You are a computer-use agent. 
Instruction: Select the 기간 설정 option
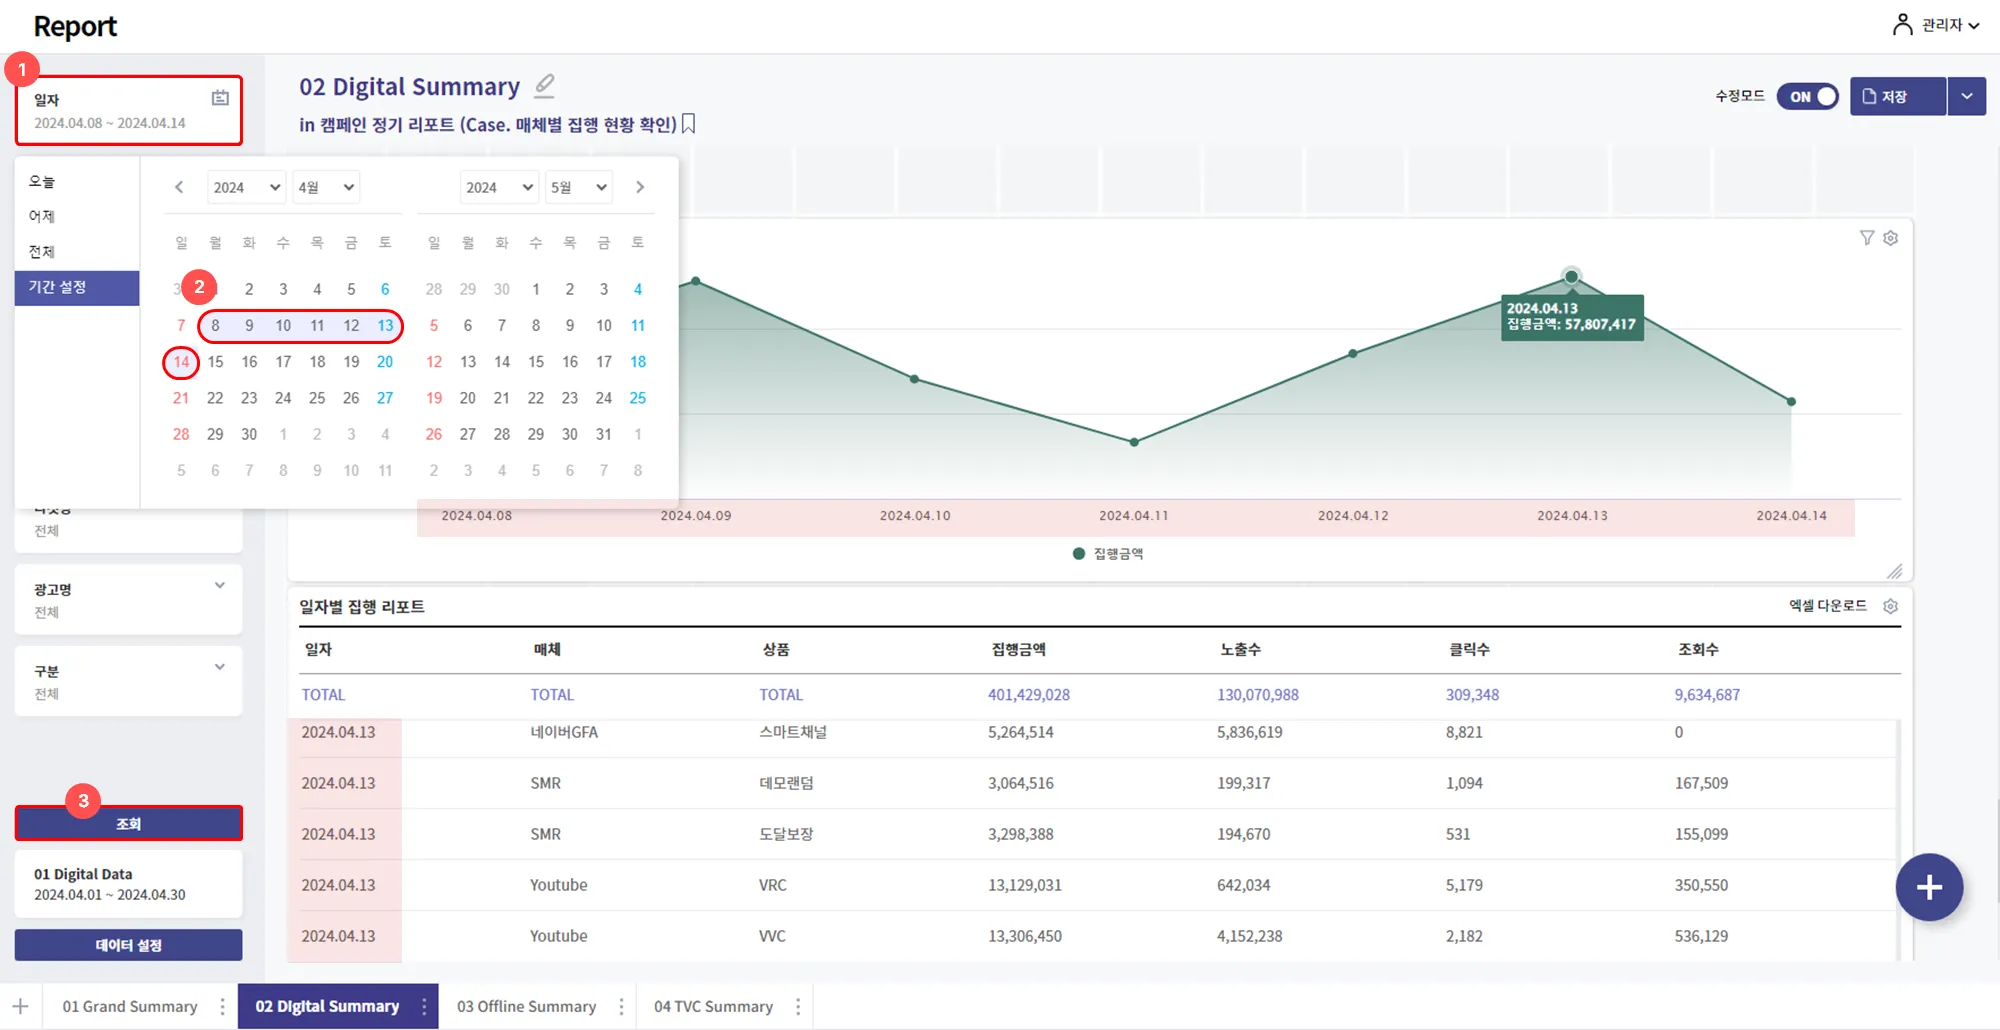pos(76,287)
